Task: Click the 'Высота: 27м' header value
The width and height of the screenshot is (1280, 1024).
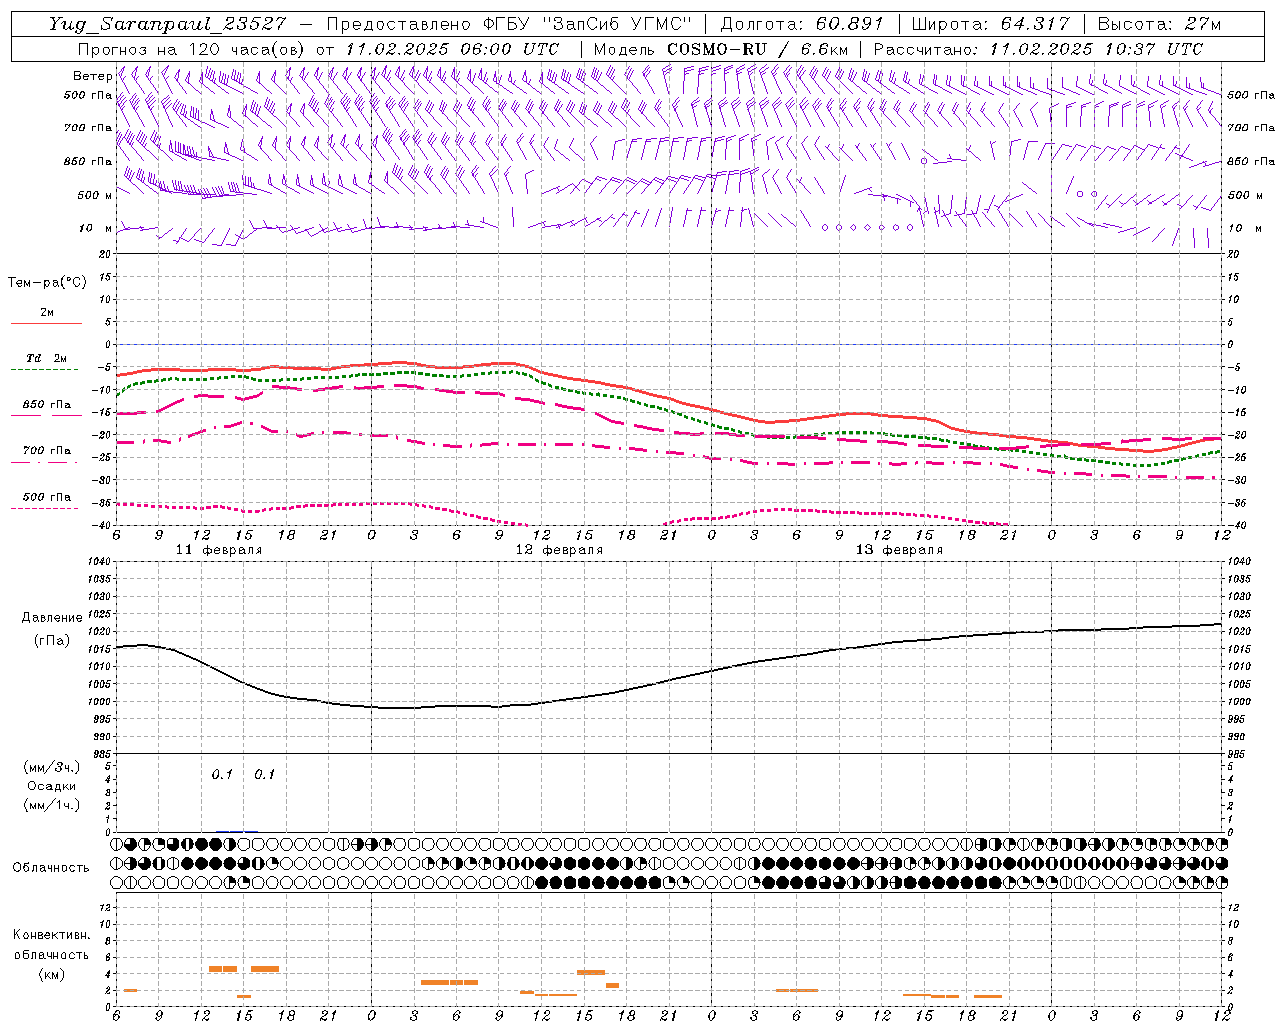Action: tap(1159, 24)
